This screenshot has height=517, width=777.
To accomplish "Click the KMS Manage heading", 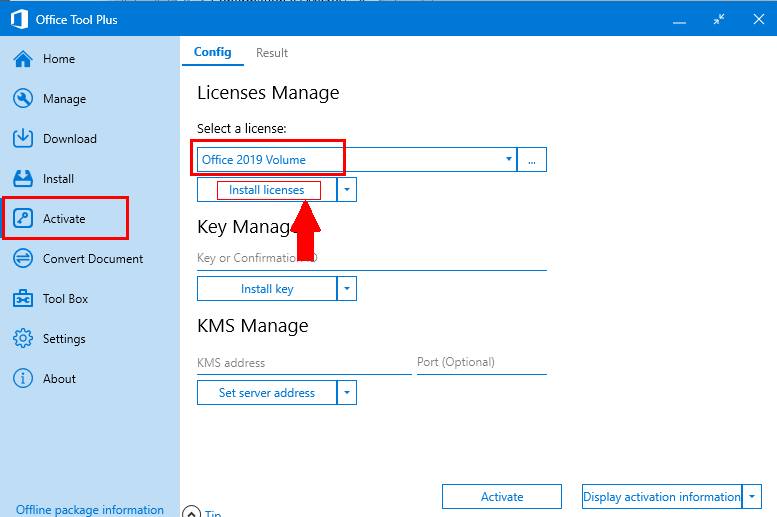I will [x=253, y=326].
